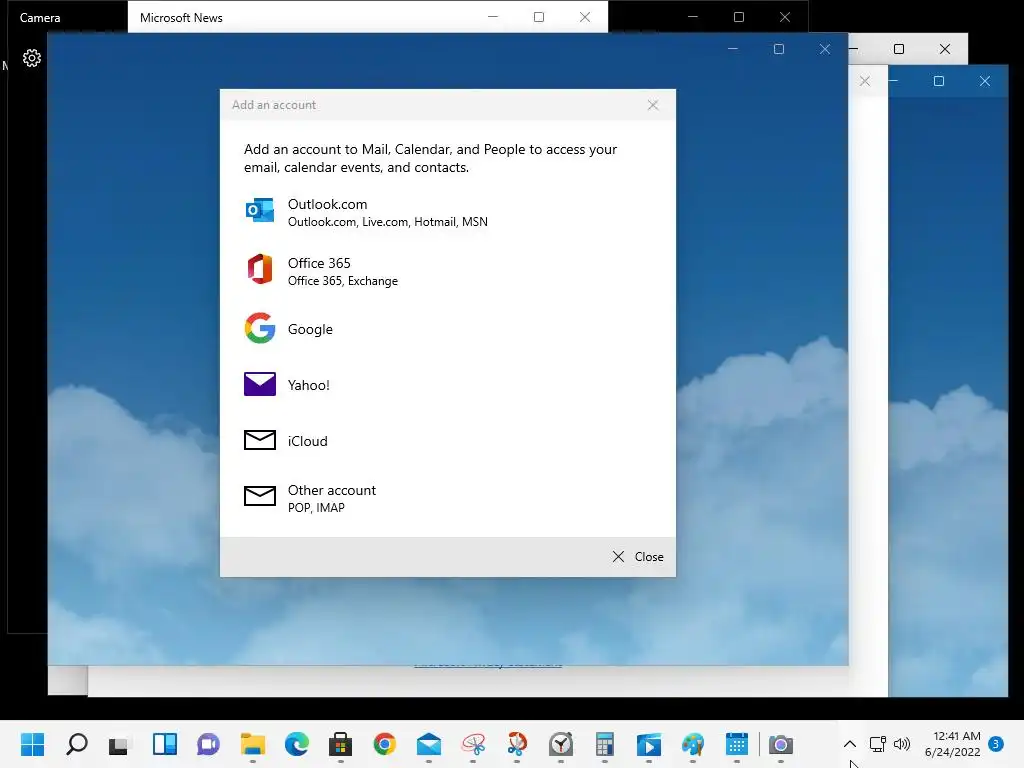Close the Microsoft News window

coord(584,17)
